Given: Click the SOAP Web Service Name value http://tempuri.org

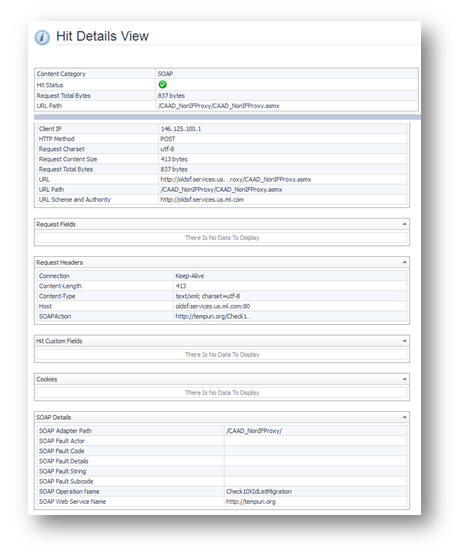Looking at the screenshot, I should click(251, 502).
